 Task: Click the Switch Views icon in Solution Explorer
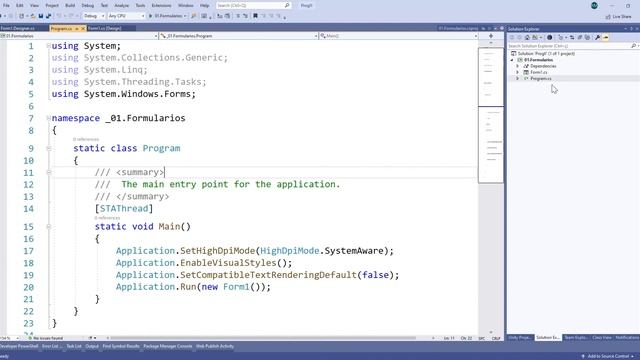[535, 37]
